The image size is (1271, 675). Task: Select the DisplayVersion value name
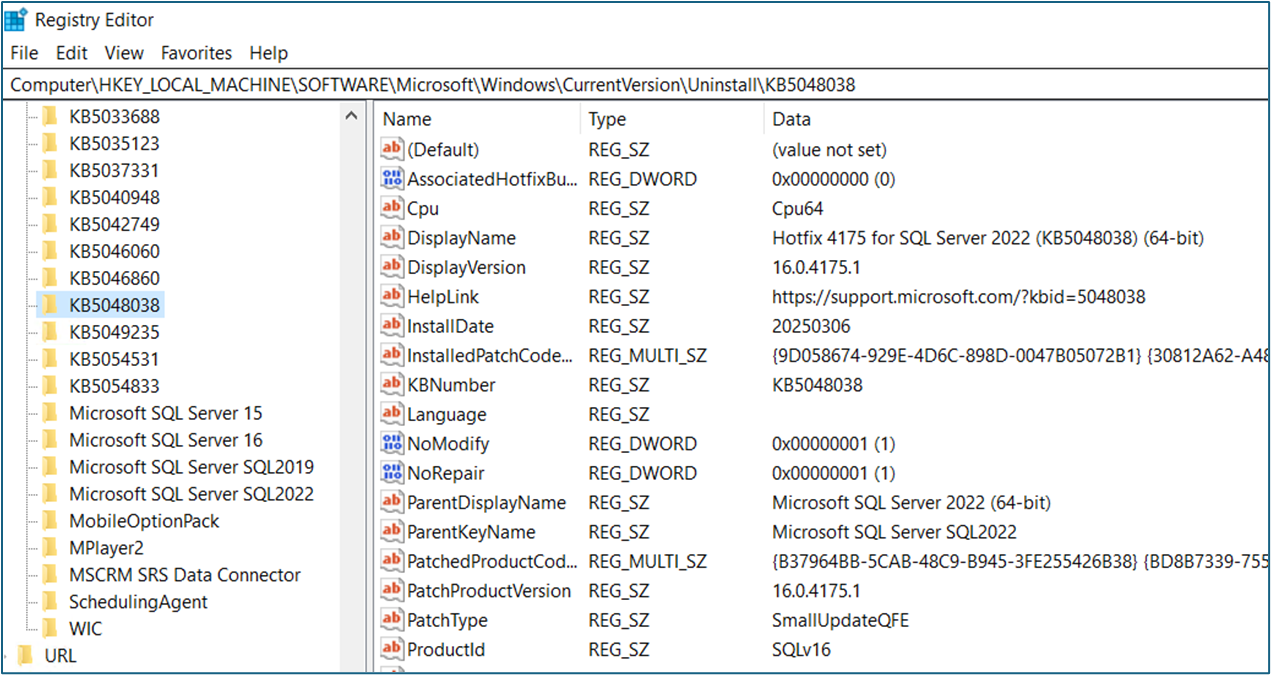pos(466,267)
